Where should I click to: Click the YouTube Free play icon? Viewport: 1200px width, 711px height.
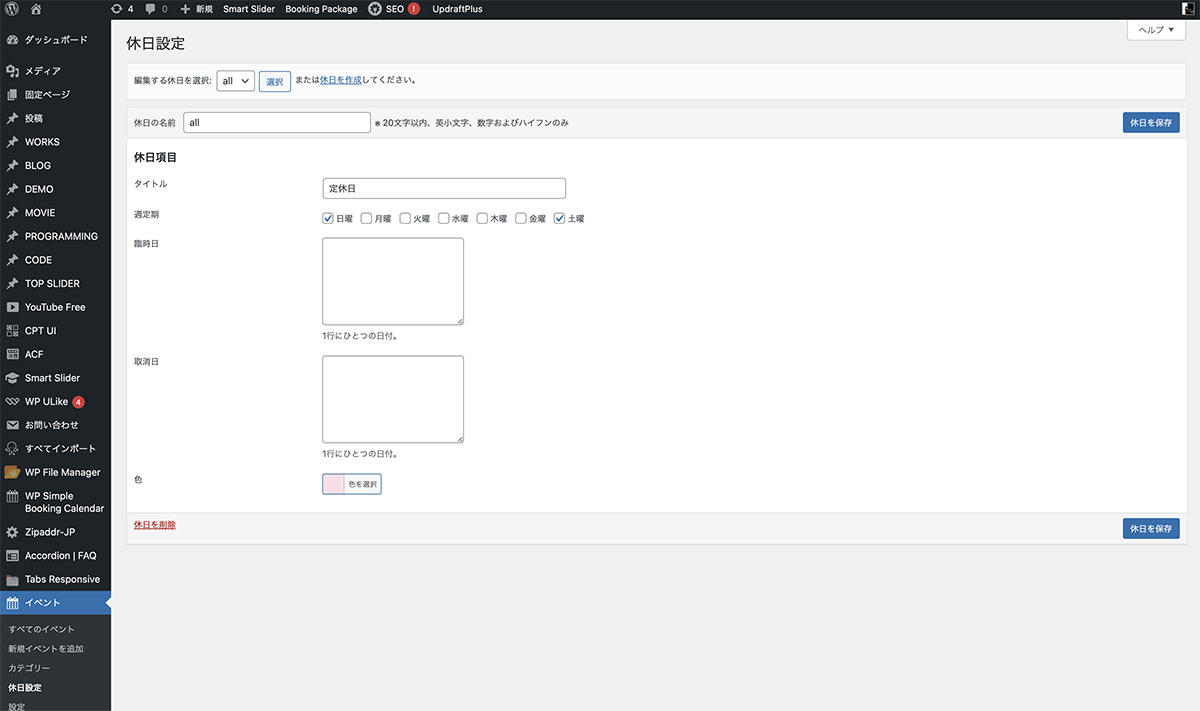[x=12, y=307]
